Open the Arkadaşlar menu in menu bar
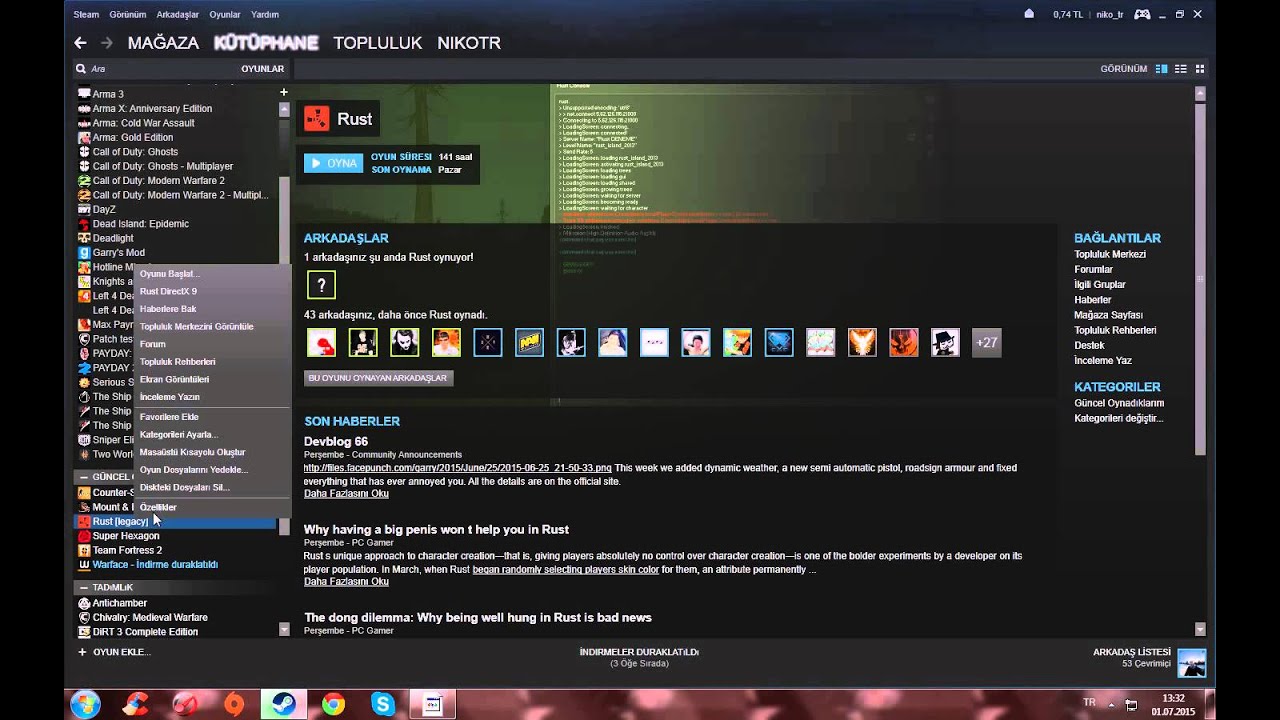1280x720 pixels. tap(178, 15)
